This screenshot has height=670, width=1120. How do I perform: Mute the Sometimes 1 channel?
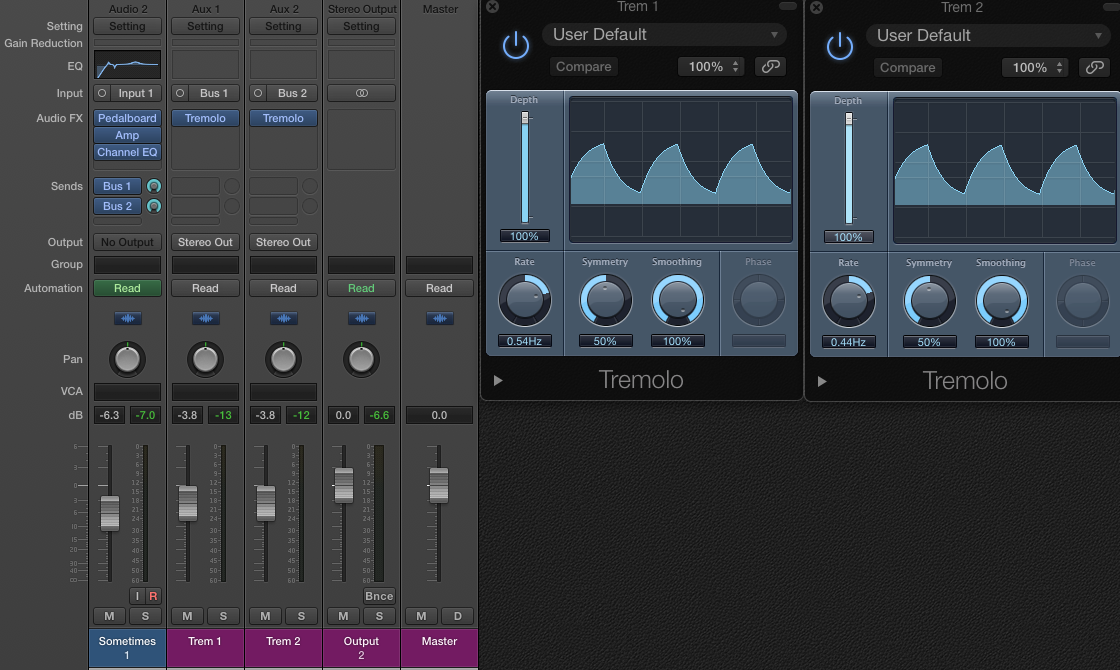pyautogui.click(x=109, y=616)
